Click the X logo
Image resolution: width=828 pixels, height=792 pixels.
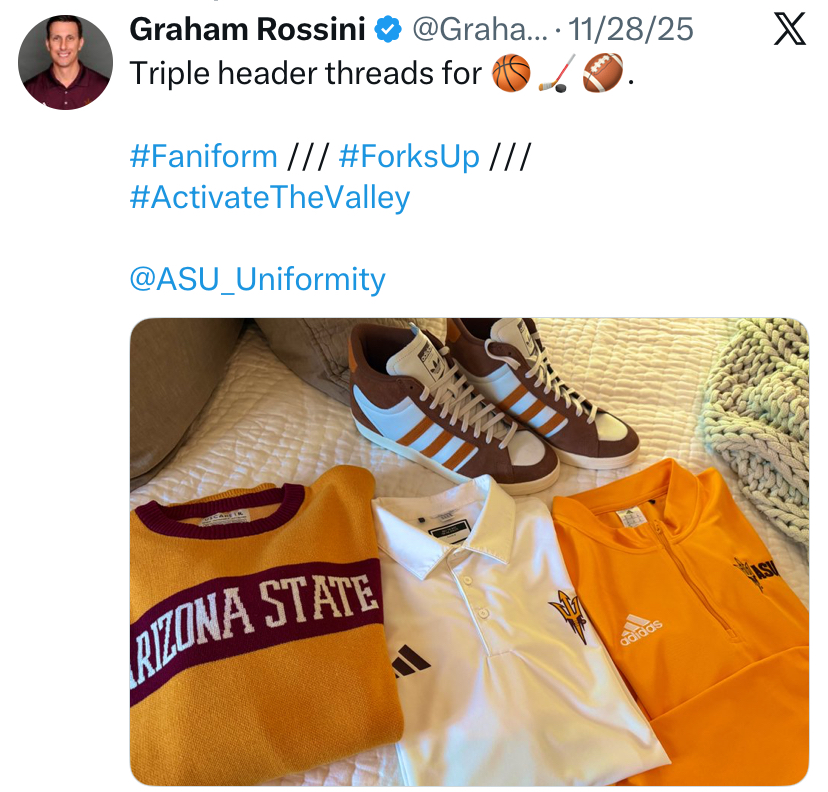(x=790, y=31)
